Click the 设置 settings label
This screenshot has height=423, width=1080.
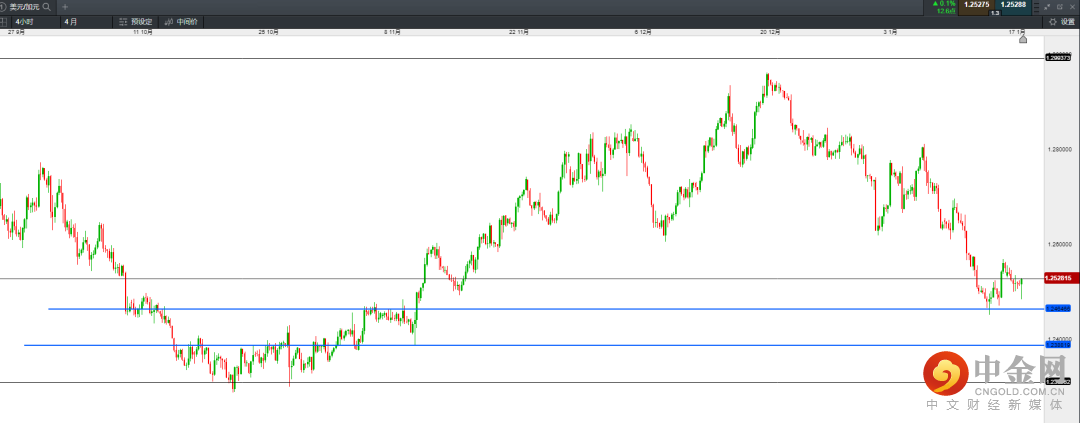click(1067, 21)
